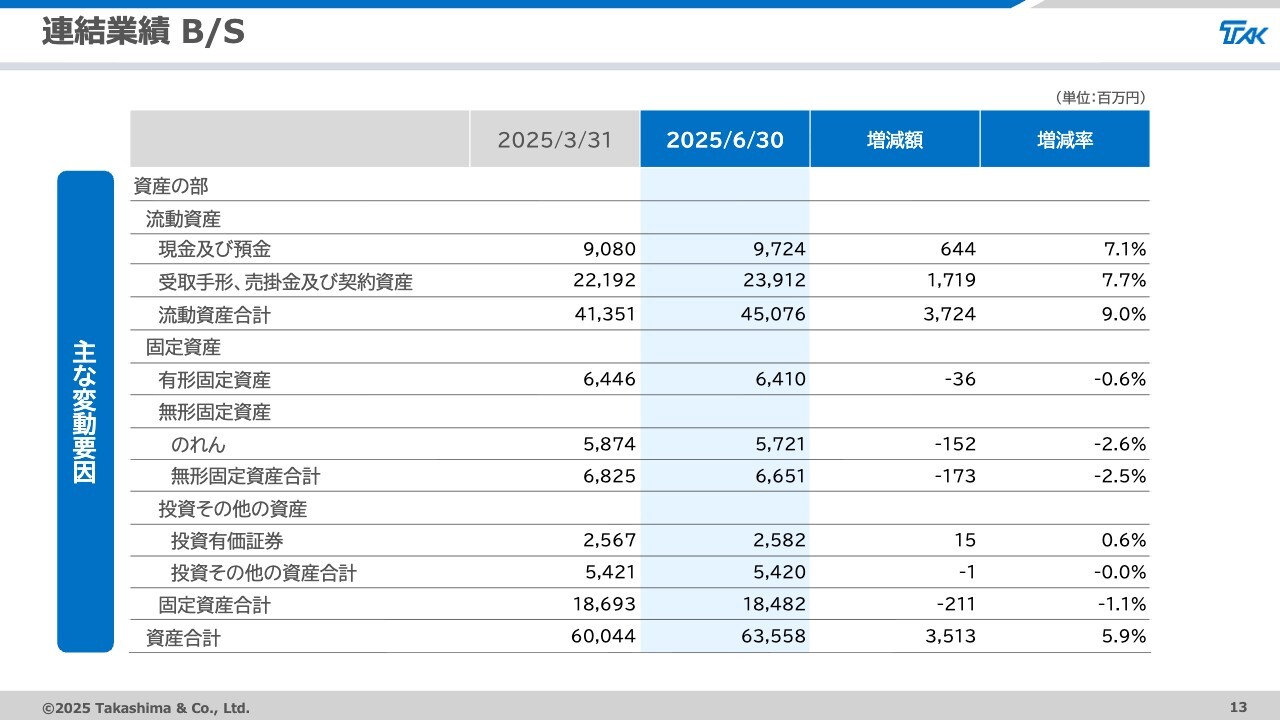Click the value 41,351
This screenshot has width=1280, height=720.
point(605,315)
